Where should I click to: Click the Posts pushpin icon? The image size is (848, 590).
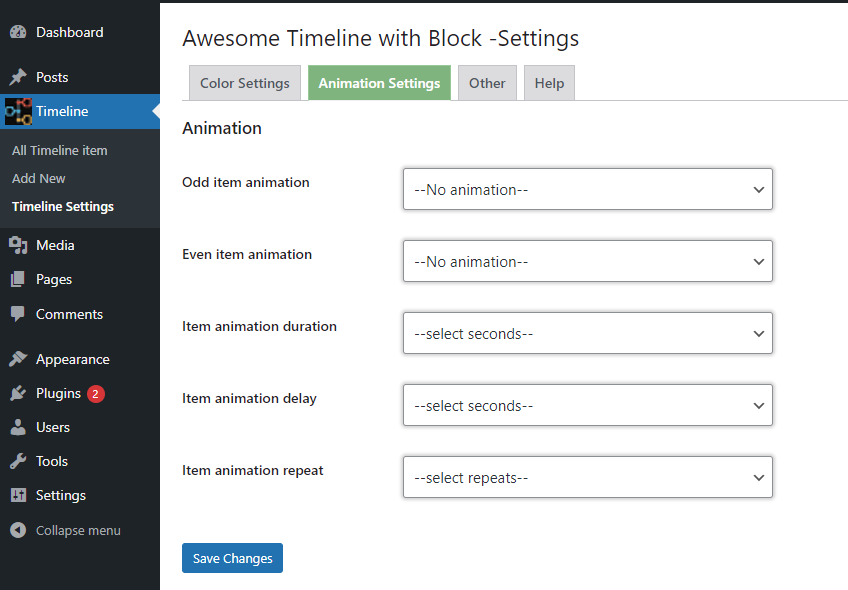[x=18, y=77]
